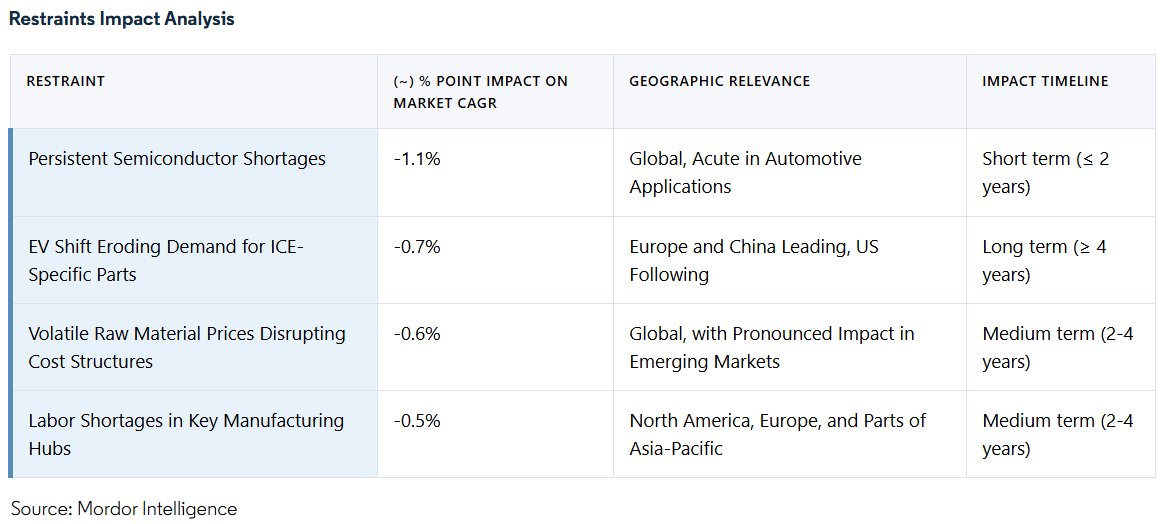
Task: Click the -0.6% impact value
Action: (x=417, y=334)
